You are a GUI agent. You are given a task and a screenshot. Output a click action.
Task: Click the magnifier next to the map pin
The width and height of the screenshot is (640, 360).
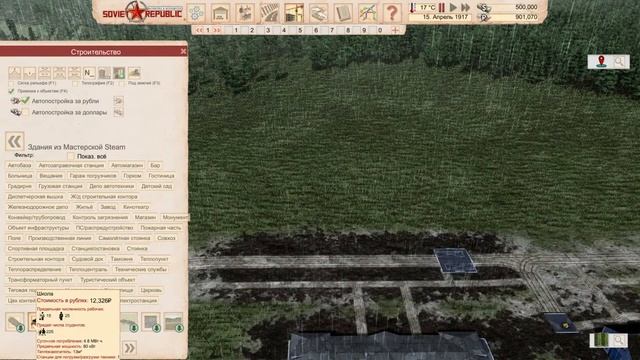pos(619,62)
